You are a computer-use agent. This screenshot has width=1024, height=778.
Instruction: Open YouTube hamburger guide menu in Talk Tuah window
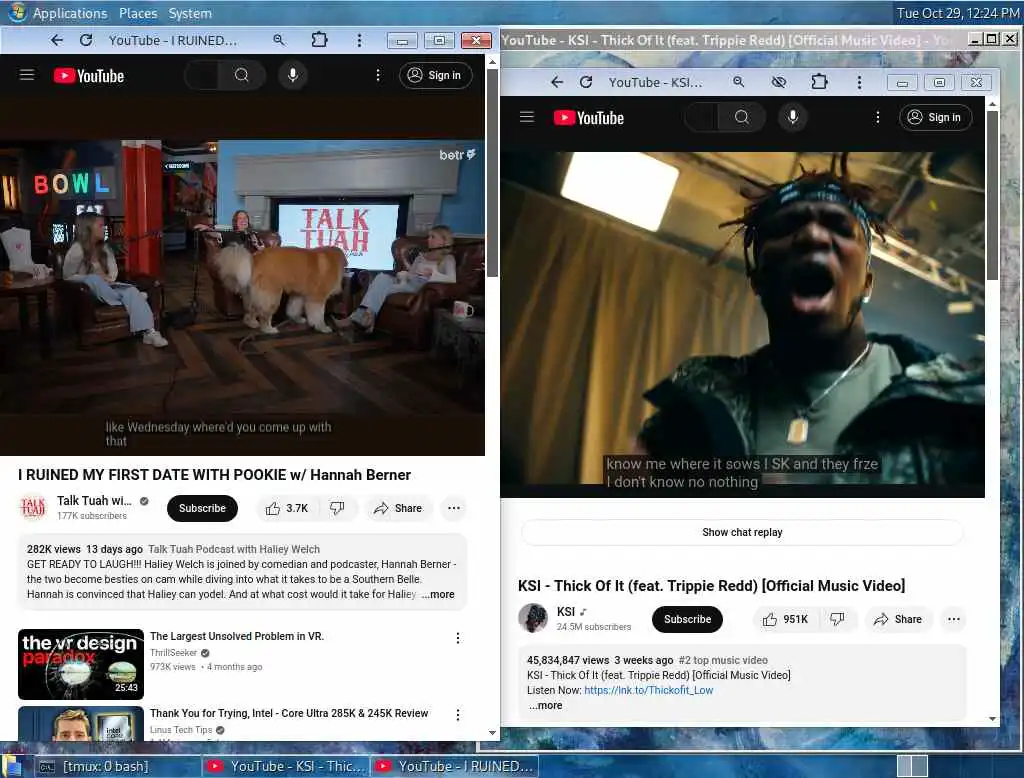[x=27, y=75]
